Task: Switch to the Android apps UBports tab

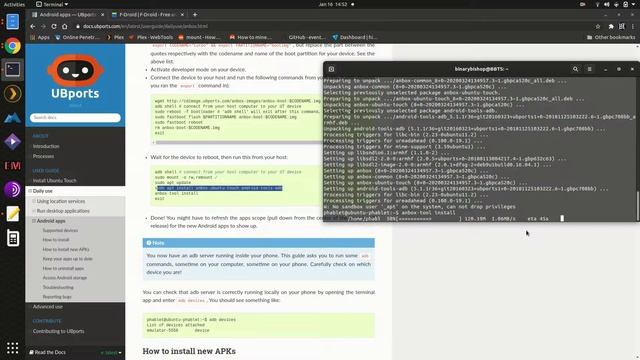Action: click(68, 15)
